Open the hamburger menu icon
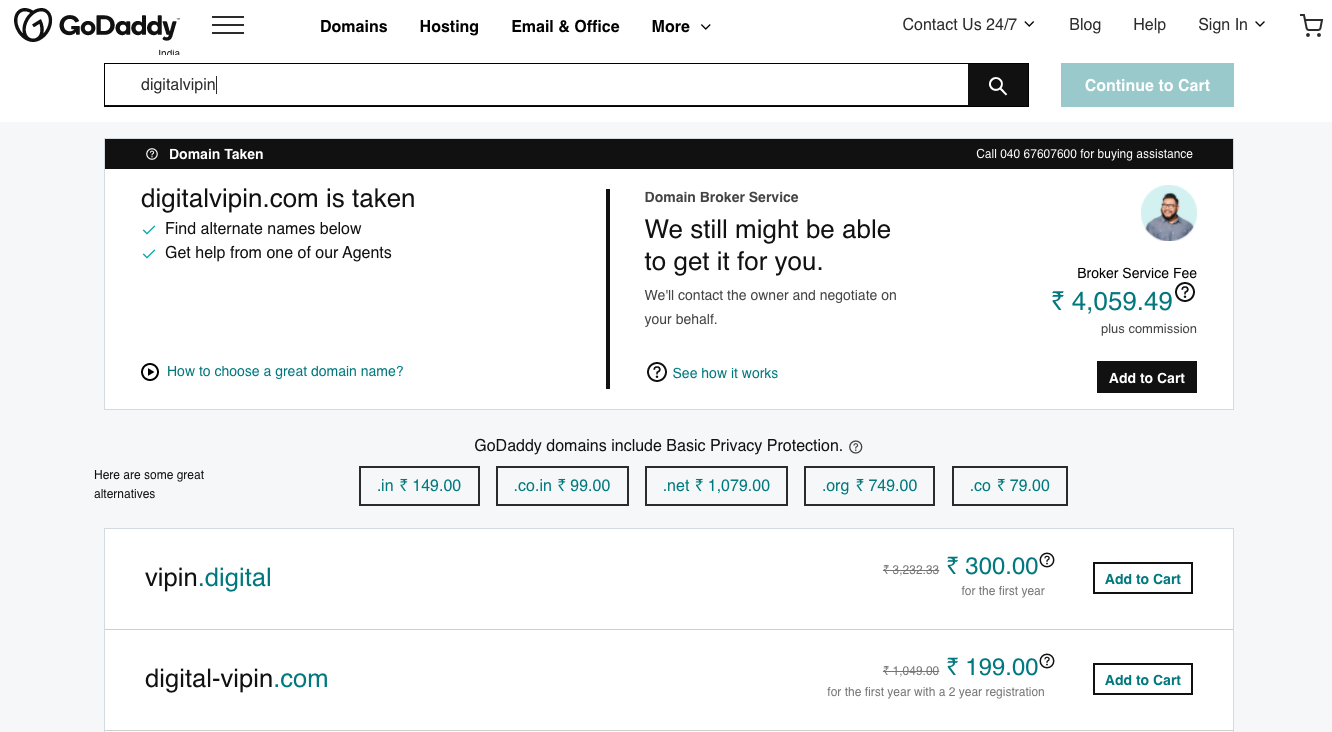This screenshot has height=732, width=1332. (228, 25)
